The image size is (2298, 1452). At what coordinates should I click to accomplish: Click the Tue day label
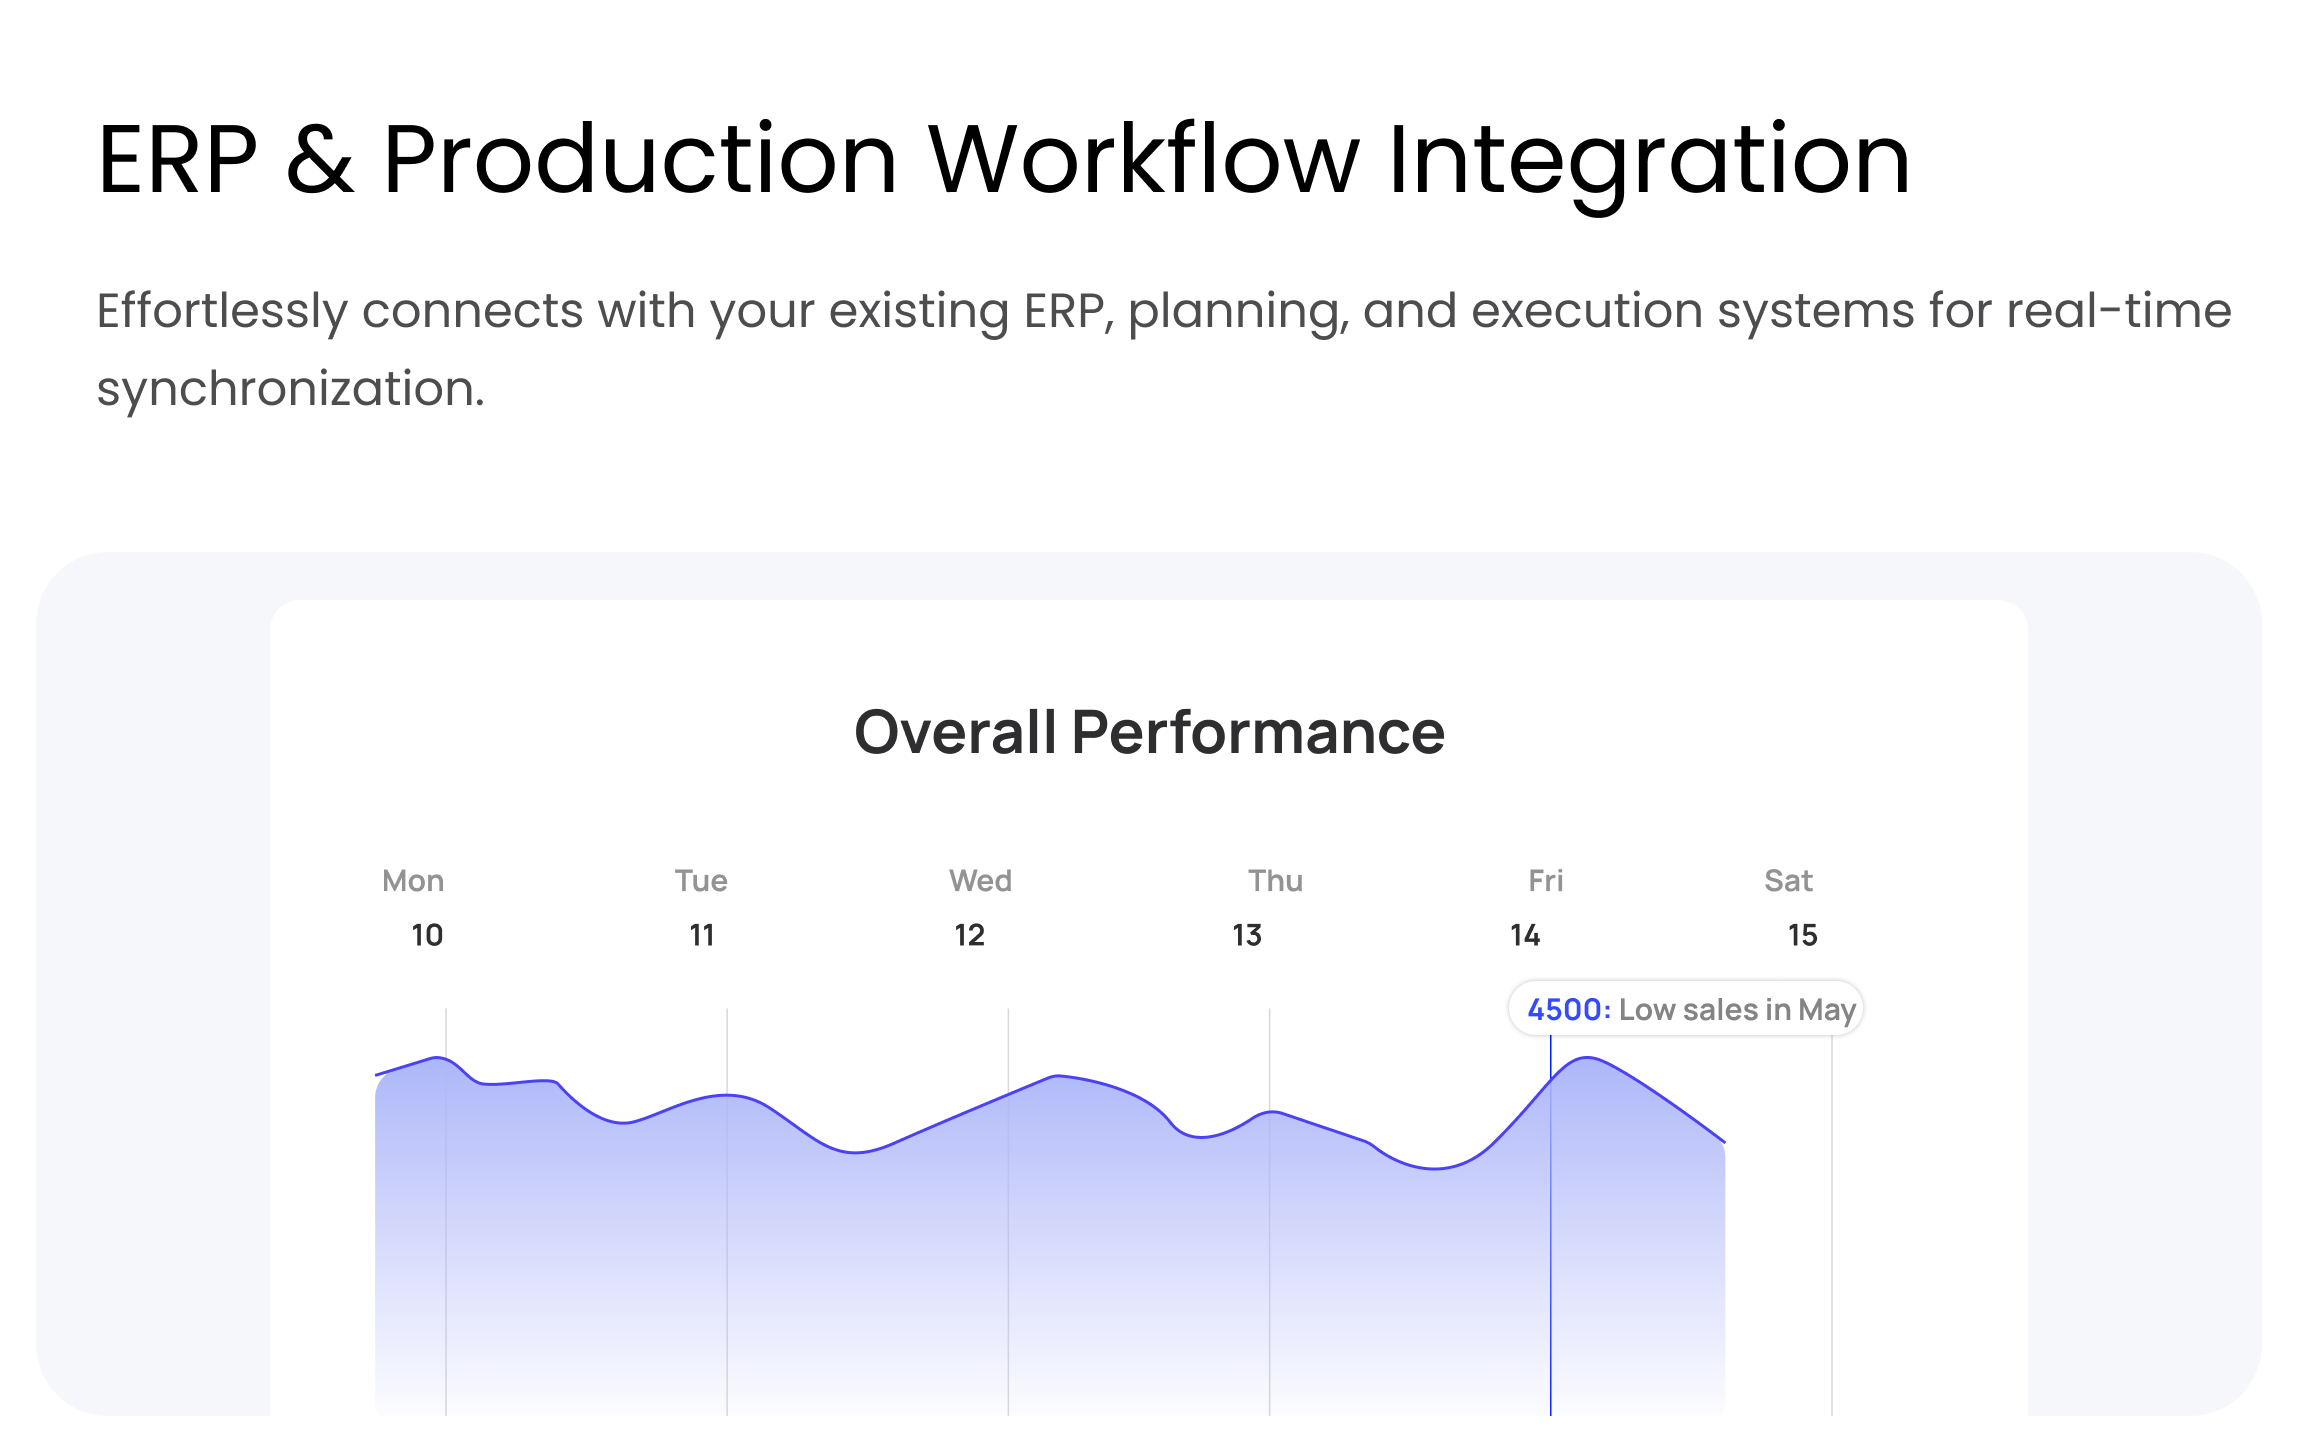click(x=701, y=881)
